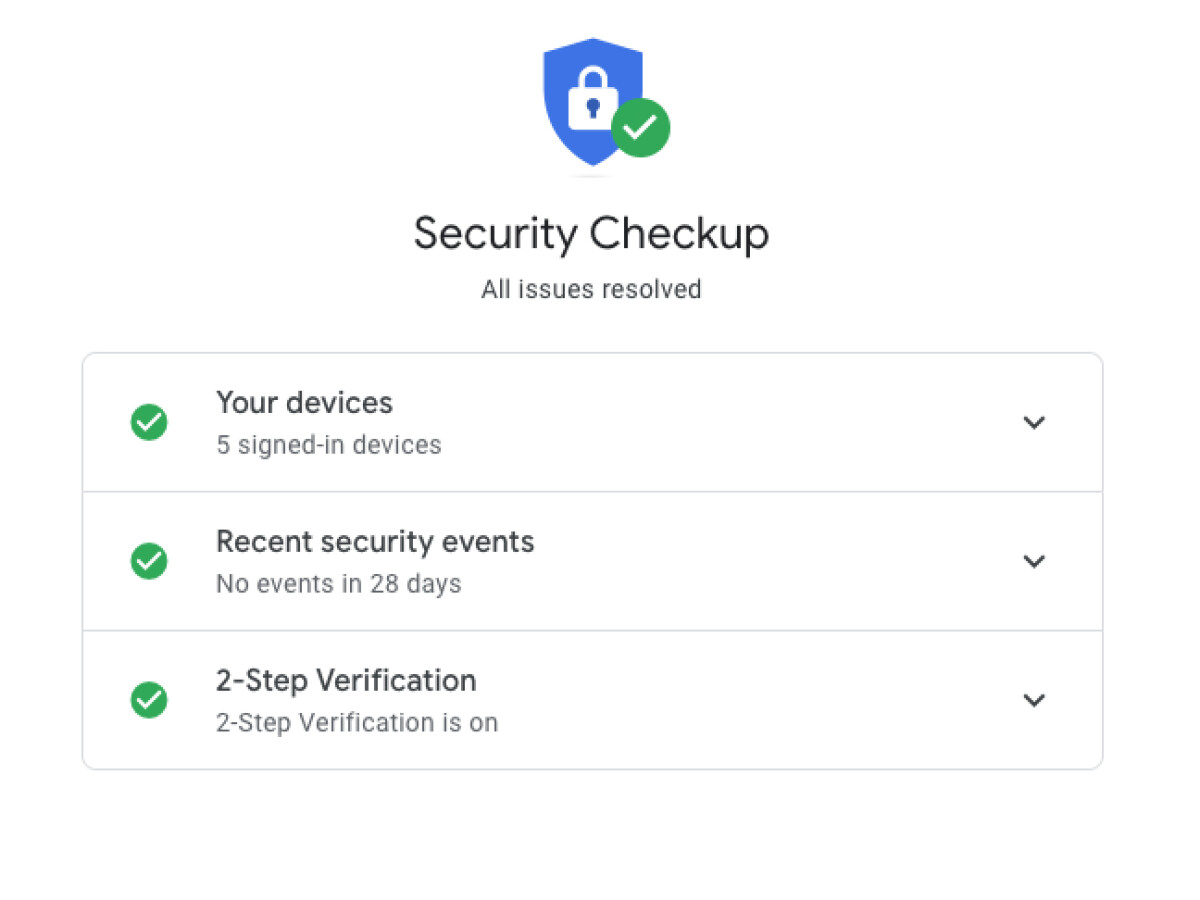
Task: Click the Security Checkup page title
Action: [x=591, y=234]
